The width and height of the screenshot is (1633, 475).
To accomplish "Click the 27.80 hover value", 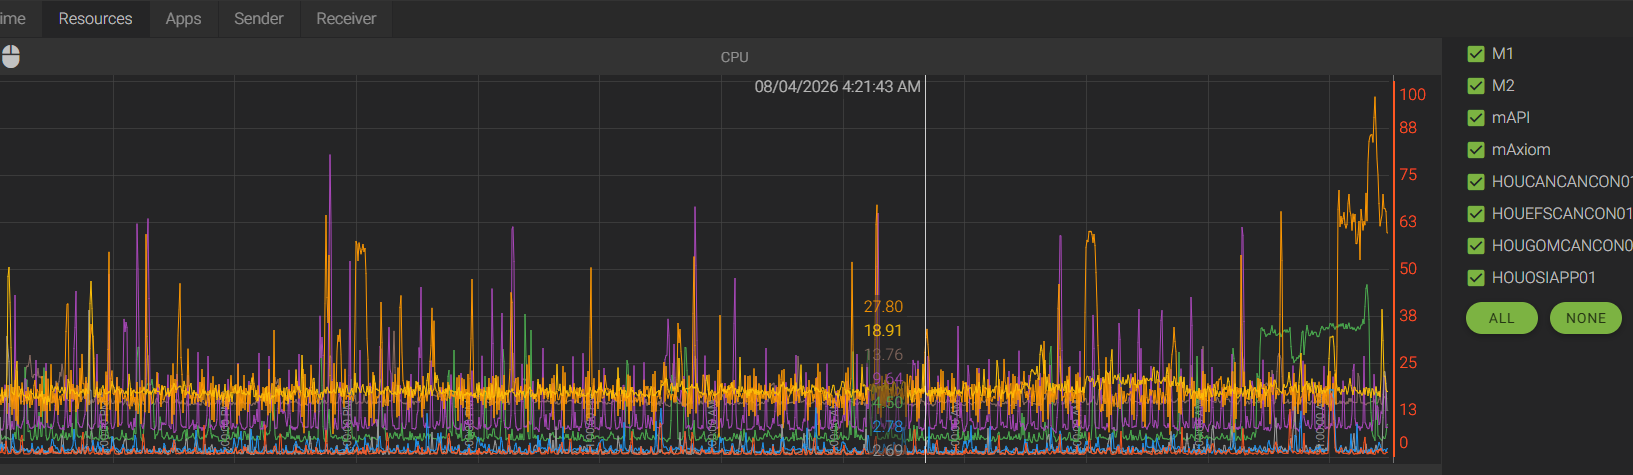I will point(883,307).
